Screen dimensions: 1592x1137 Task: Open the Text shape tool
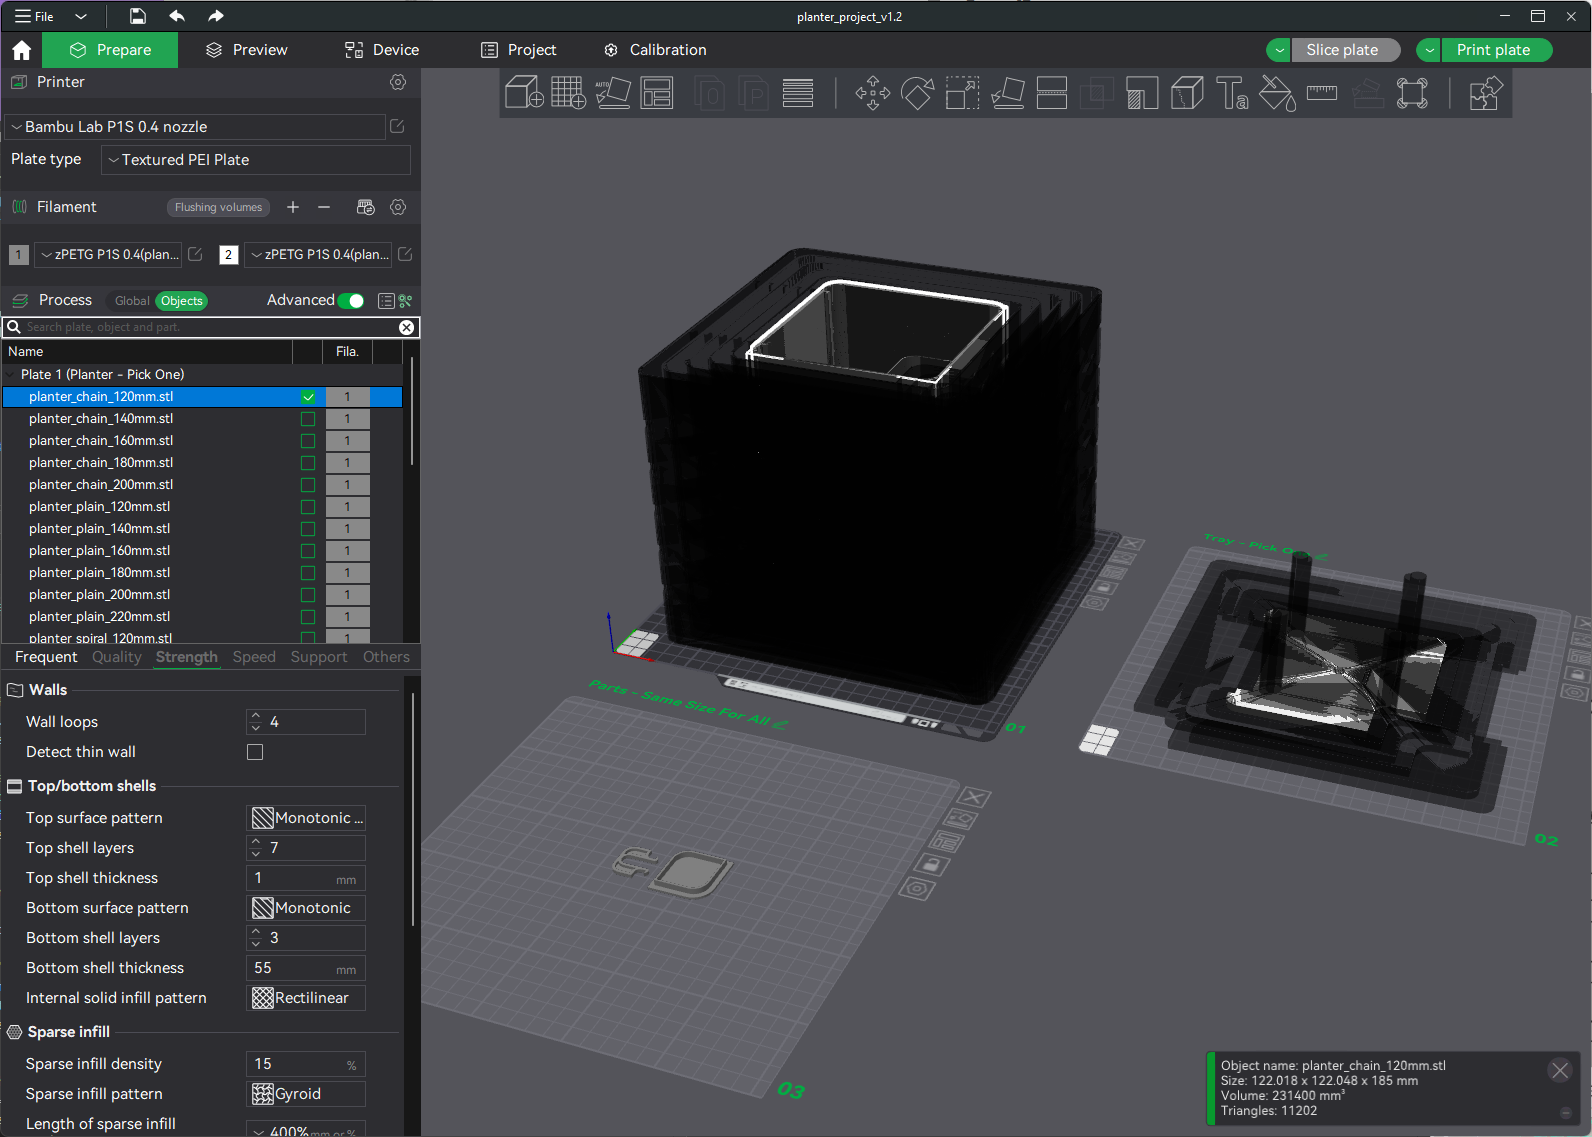tap(1231, 93)
